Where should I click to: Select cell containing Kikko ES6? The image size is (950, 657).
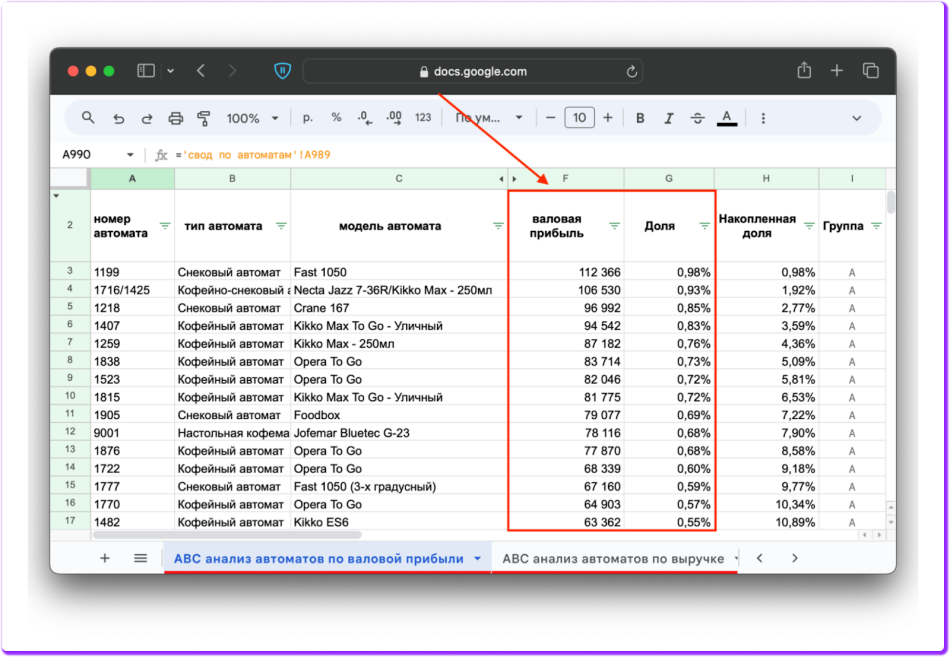[399, 522]
